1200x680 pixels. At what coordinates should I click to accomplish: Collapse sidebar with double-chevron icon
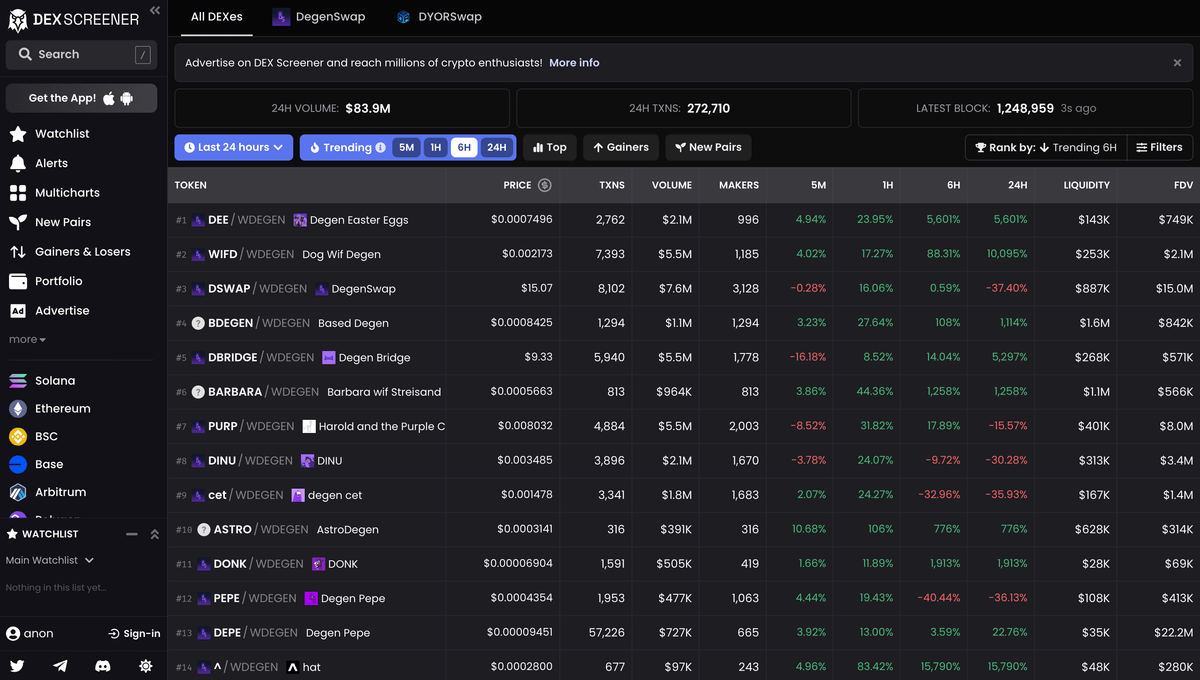click(155, 10)
